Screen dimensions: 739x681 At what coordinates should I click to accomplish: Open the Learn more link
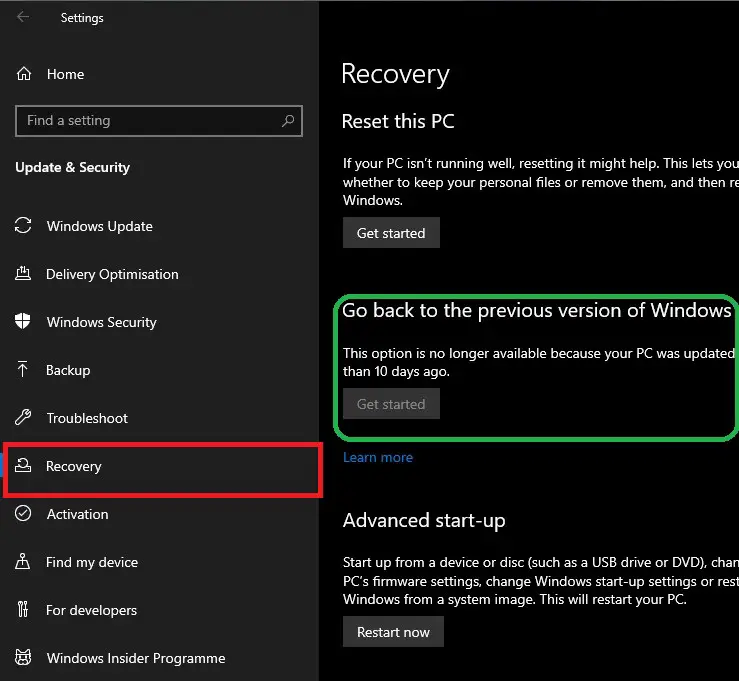click(377, 457)
